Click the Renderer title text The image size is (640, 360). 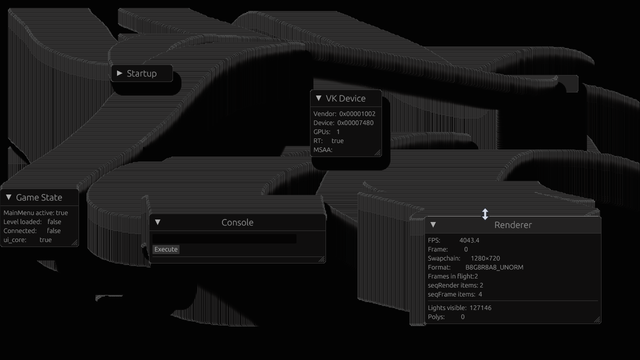pos(513,225)
